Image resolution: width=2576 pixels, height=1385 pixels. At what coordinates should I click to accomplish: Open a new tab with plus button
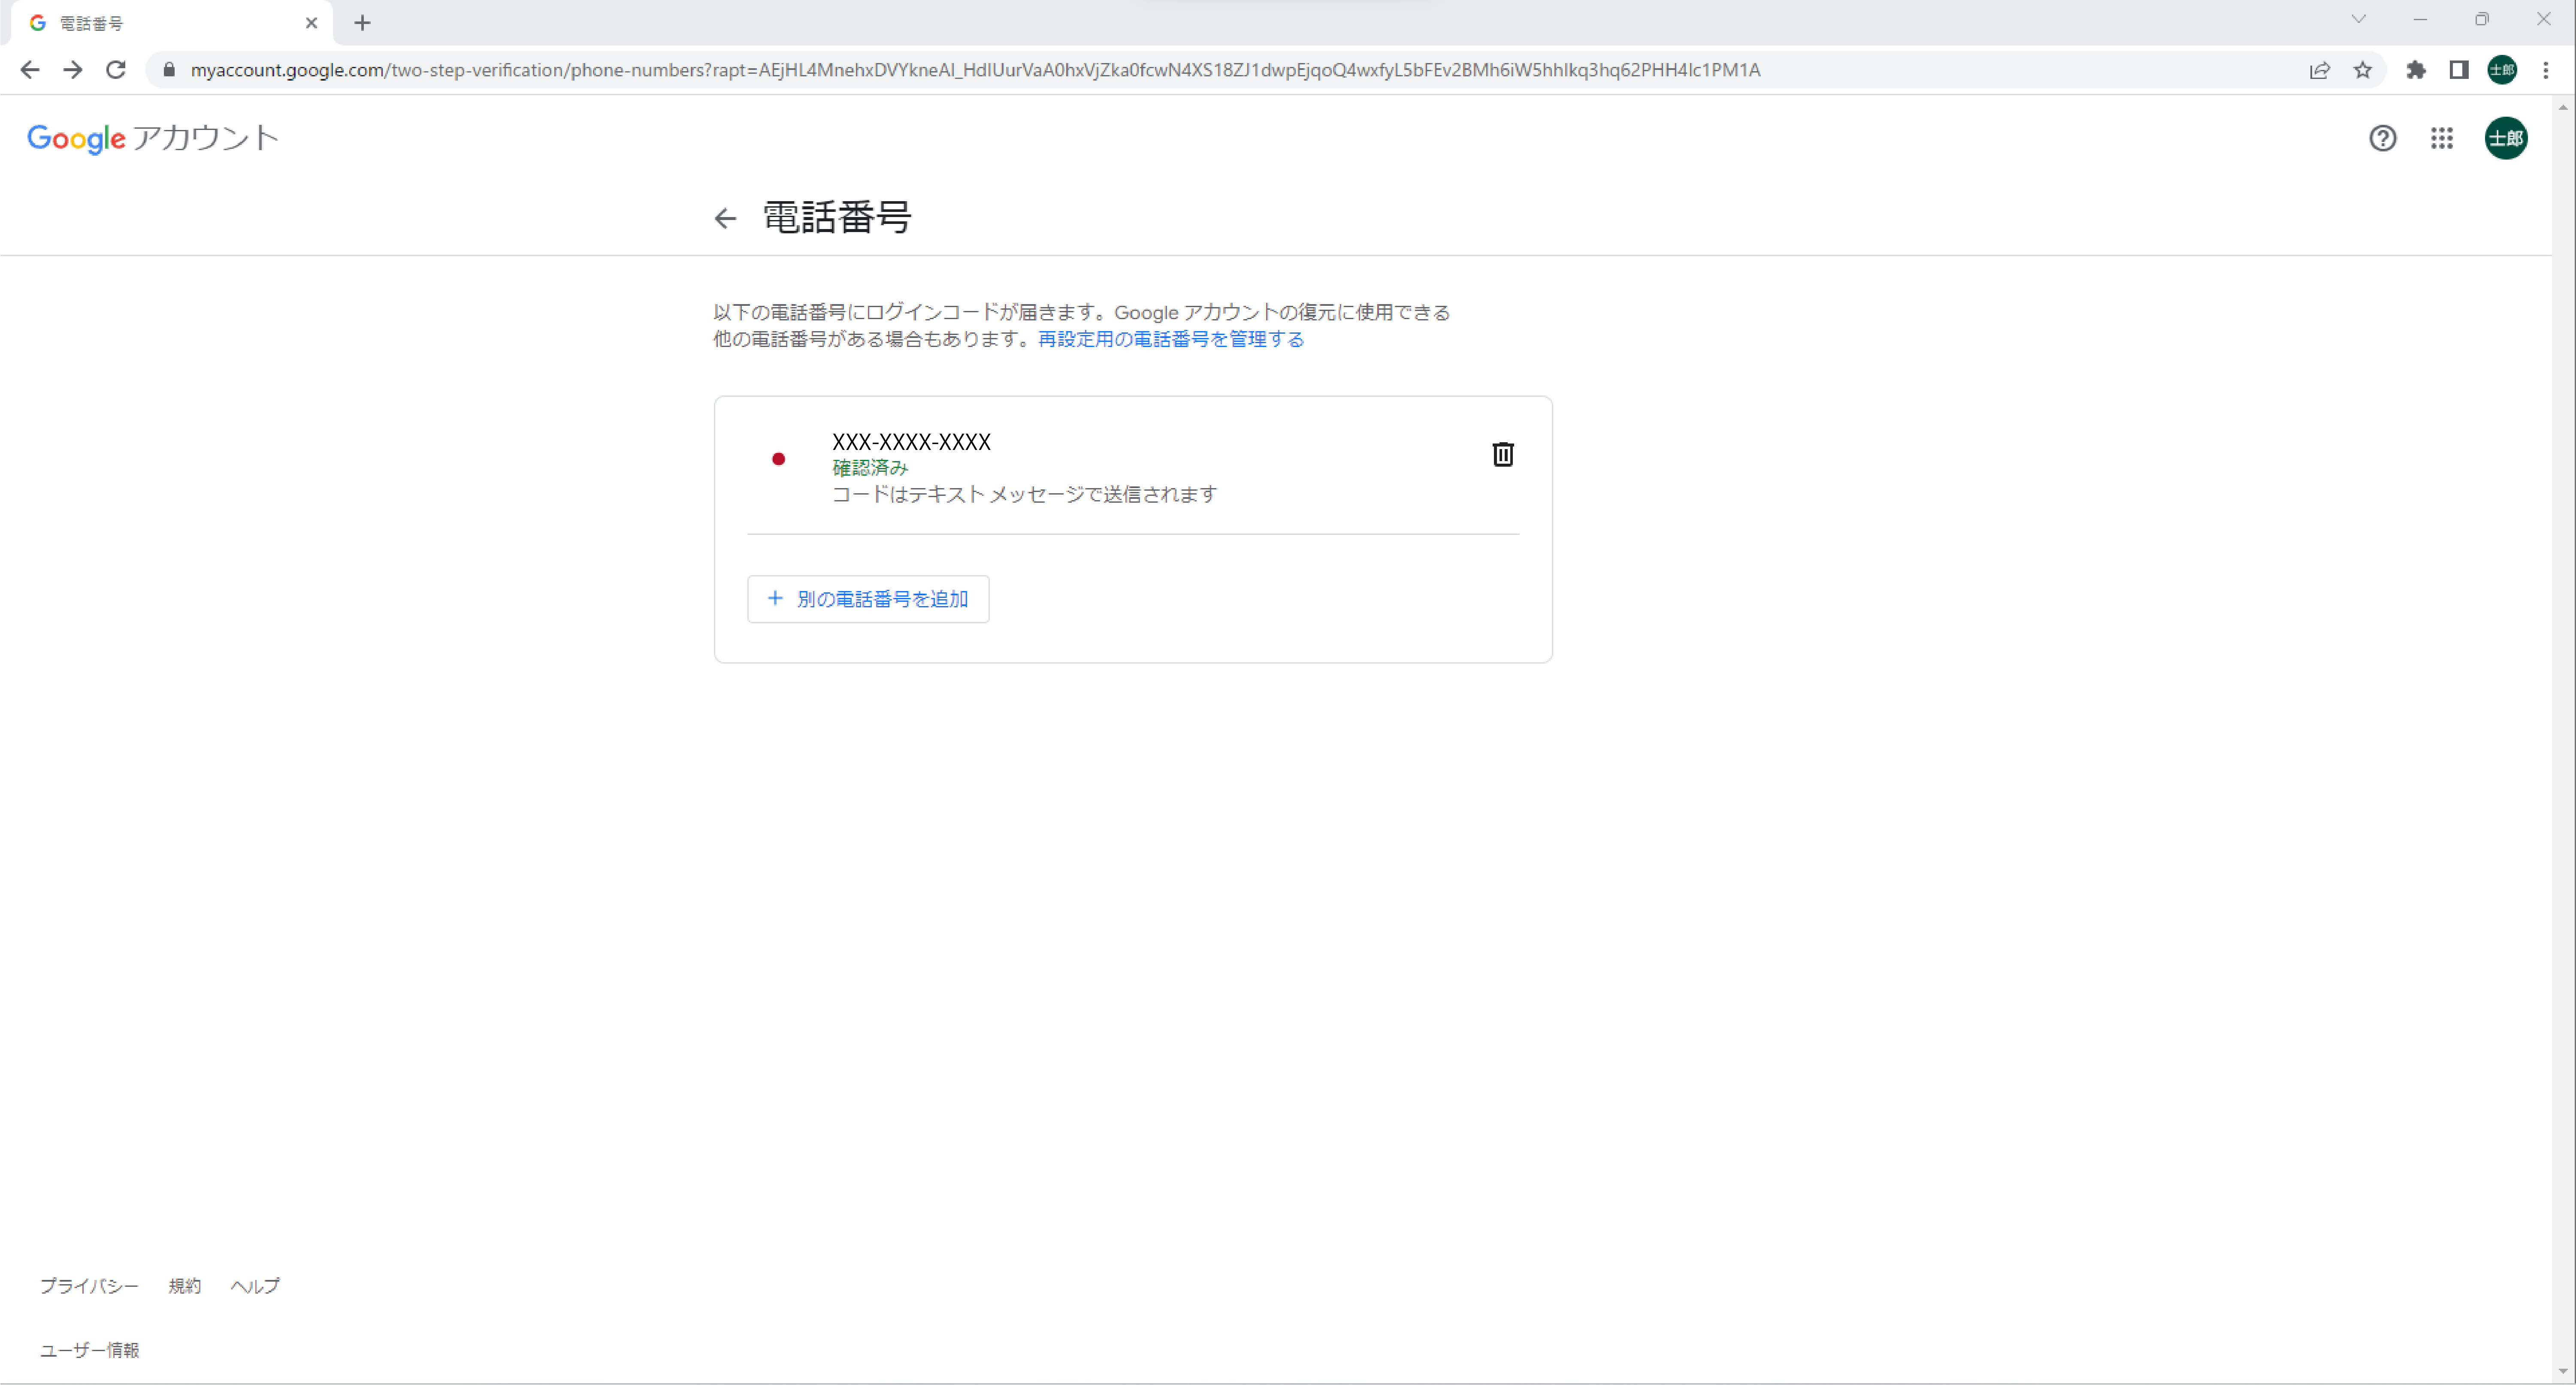362,23
